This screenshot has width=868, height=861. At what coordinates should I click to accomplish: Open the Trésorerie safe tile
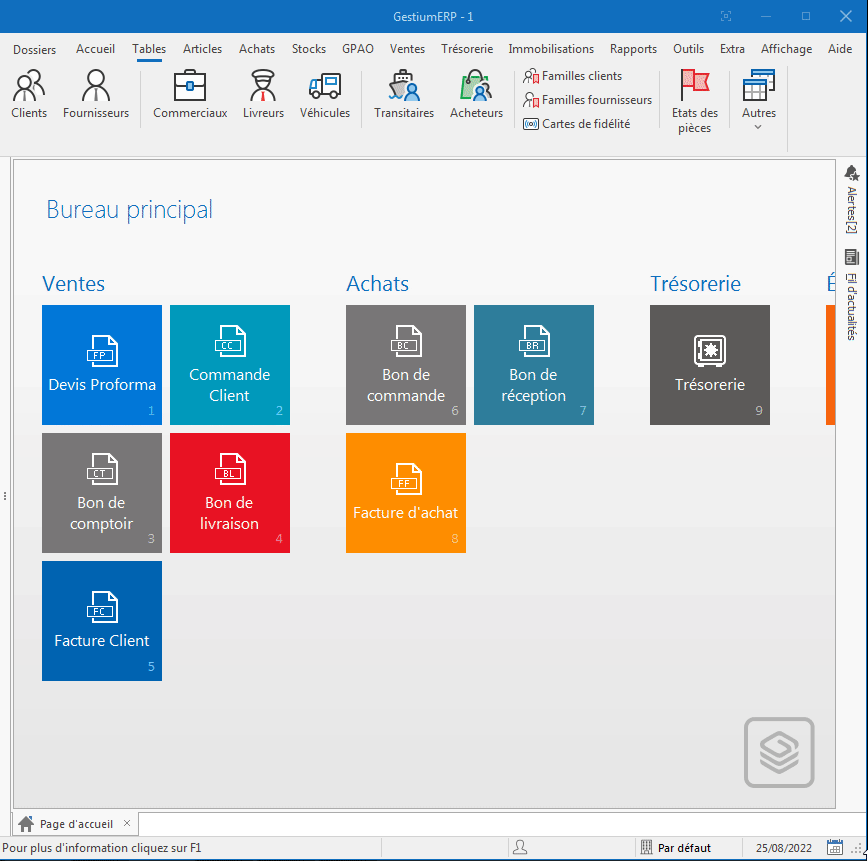710,365
